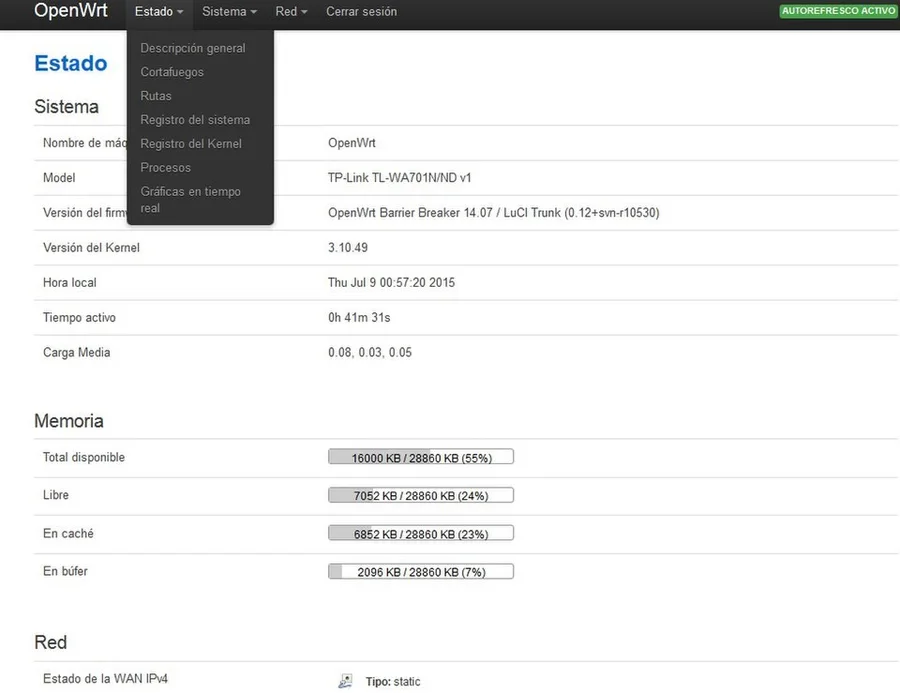Click the Sistema section heading
The width and height of the screenshot is (900, 693).
point(66,107)
